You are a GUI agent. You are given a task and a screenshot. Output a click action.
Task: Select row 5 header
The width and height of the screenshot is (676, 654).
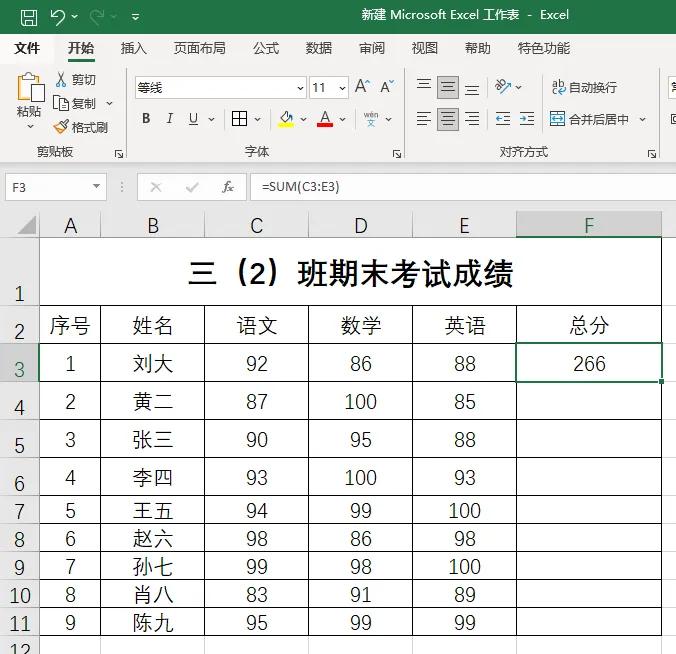[19, 439]
